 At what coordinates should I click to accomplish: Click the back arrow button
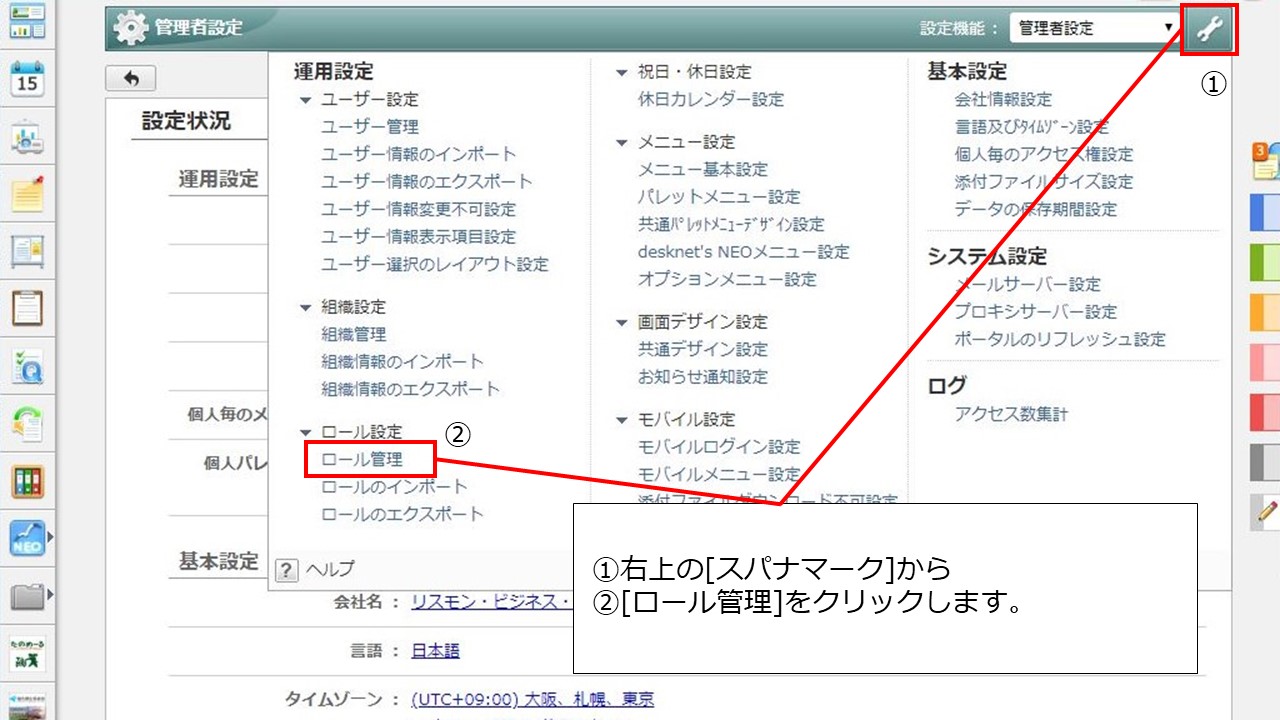click(130, 78)
